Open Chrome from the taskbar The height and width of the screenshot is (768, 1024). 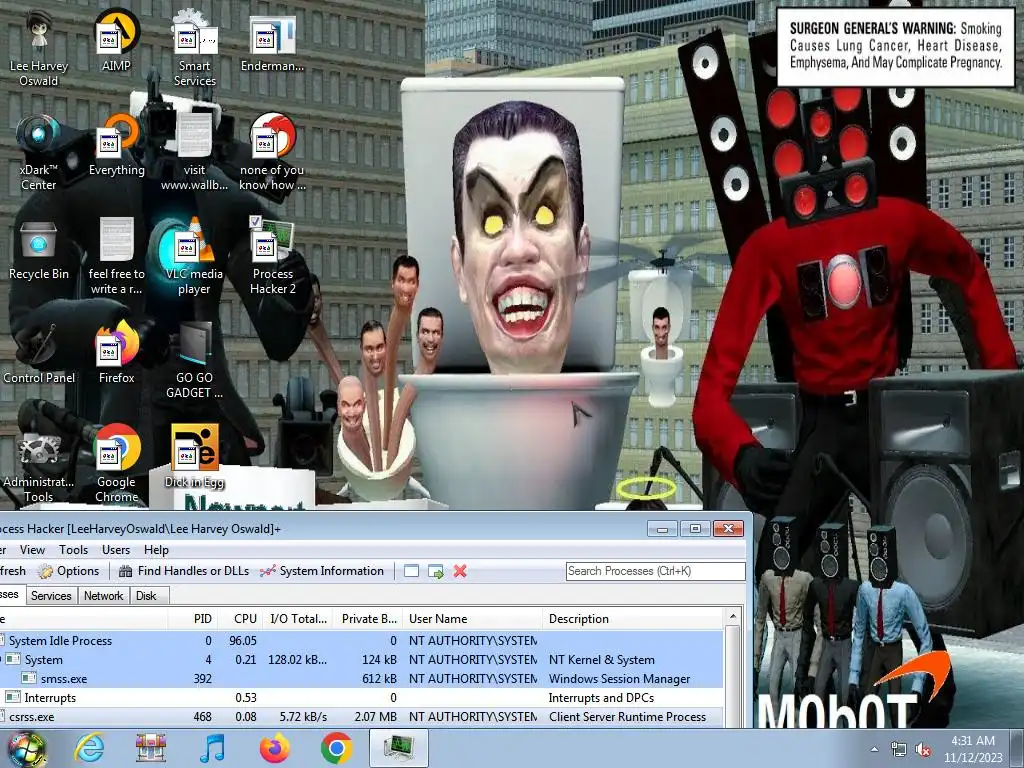point(336,748)
